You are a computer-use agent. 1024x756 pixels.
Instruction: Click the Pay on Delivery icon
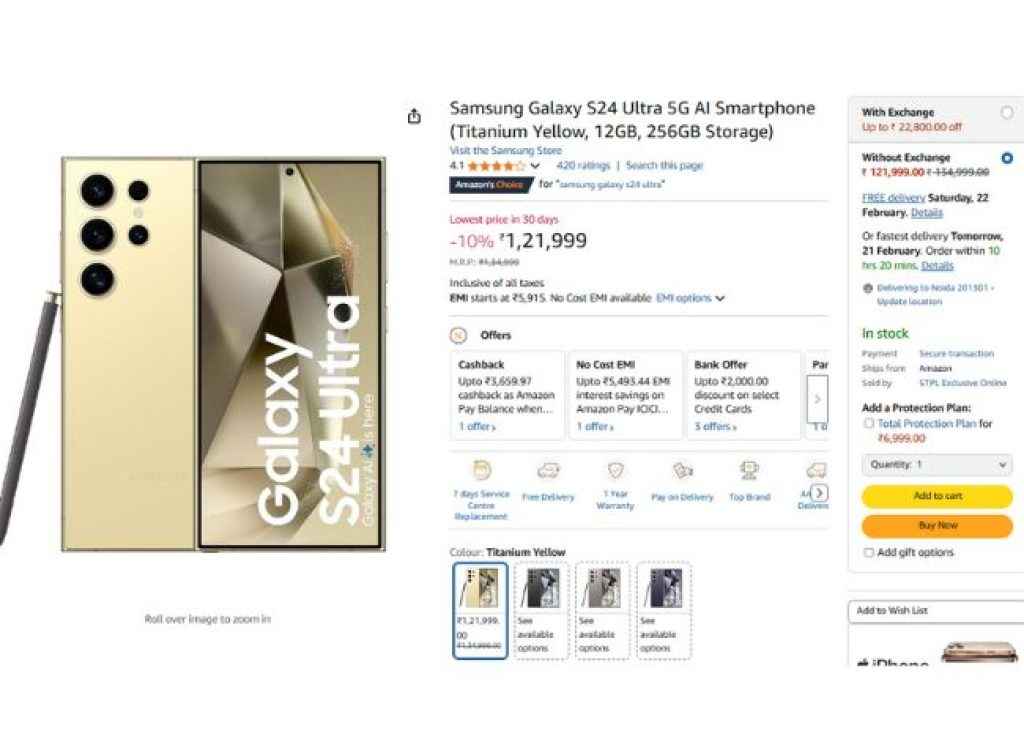pos(682,471)
